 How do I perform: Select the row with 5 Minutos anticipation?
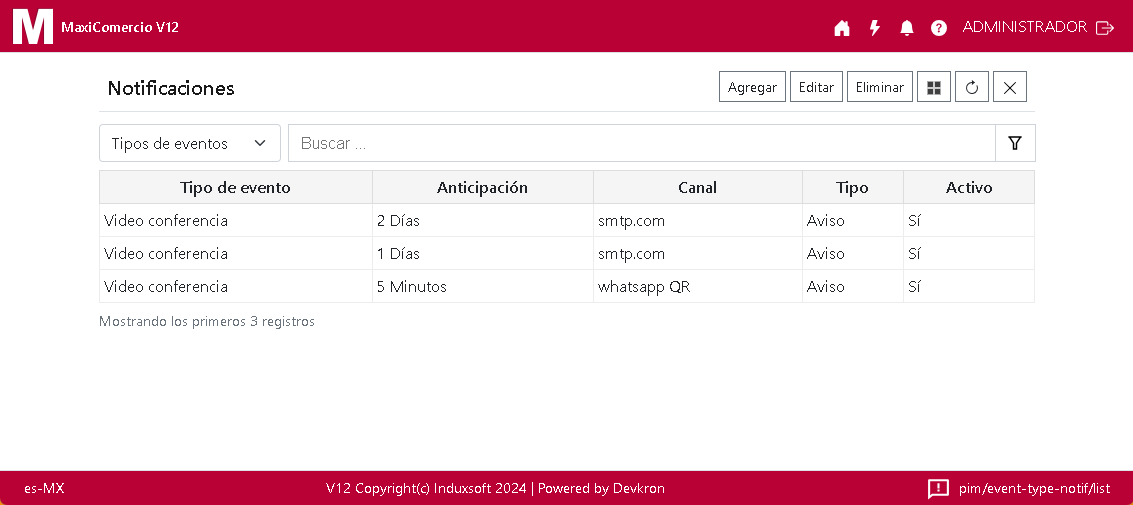482,286
